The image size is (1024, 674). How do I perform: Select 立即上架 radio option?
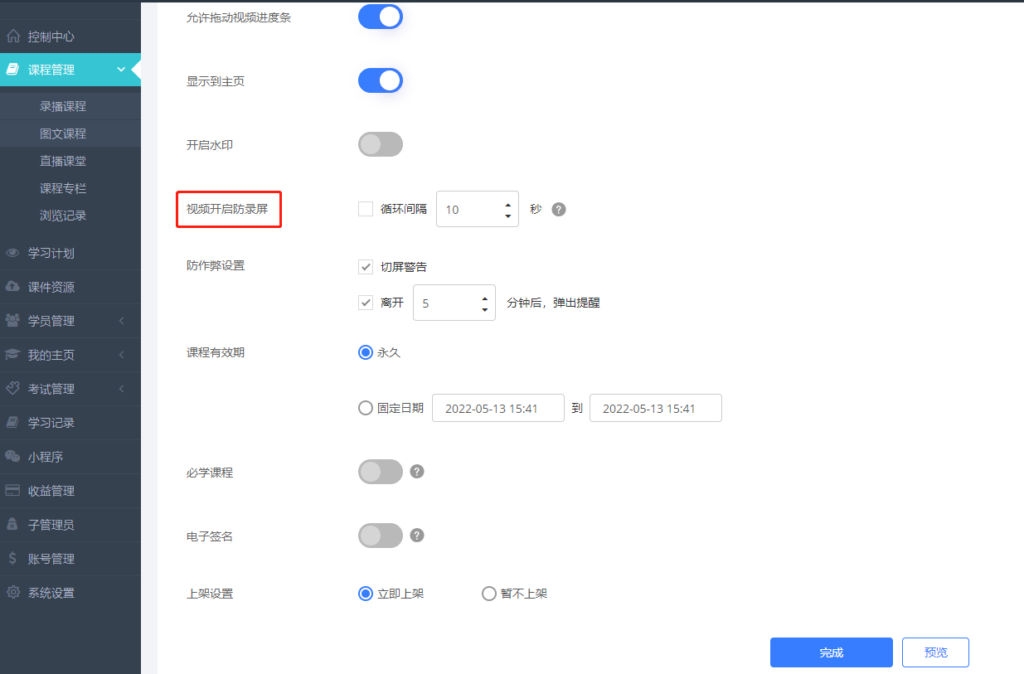[366, 594]
